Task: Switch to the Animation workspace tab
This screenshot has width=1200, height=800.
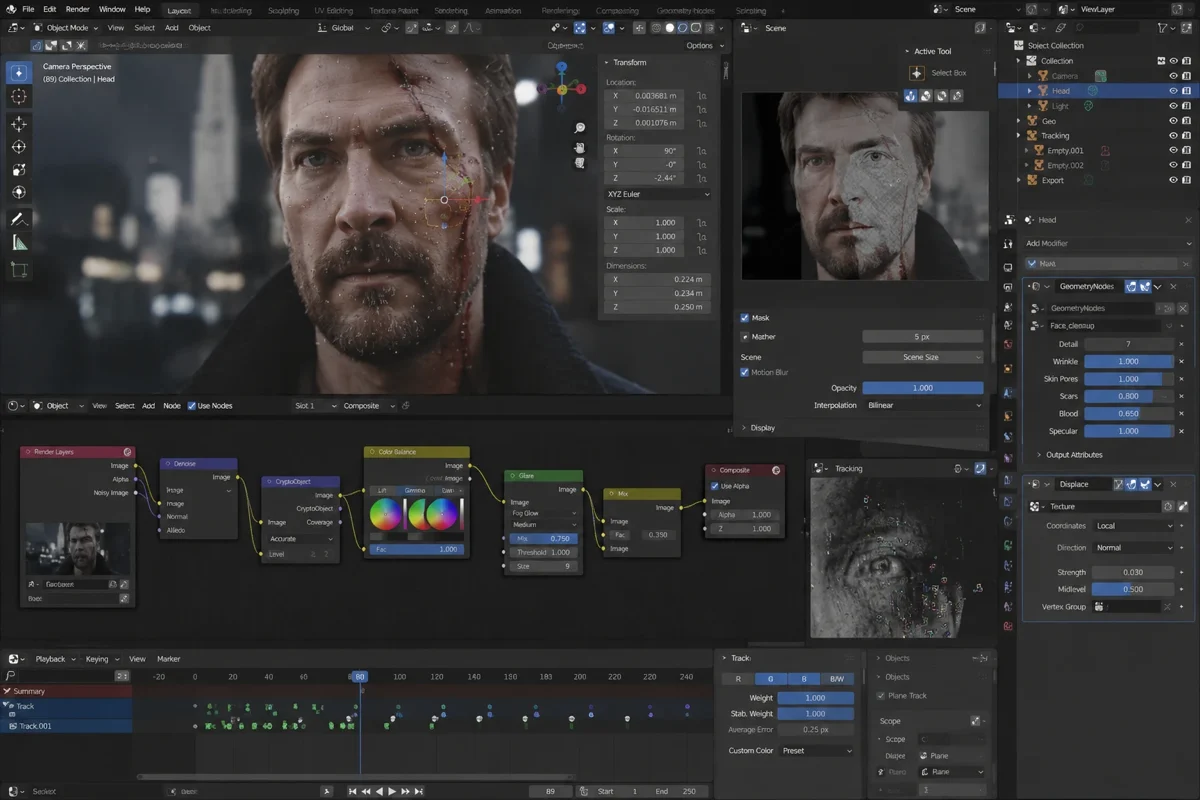Action: pos(502,10)
